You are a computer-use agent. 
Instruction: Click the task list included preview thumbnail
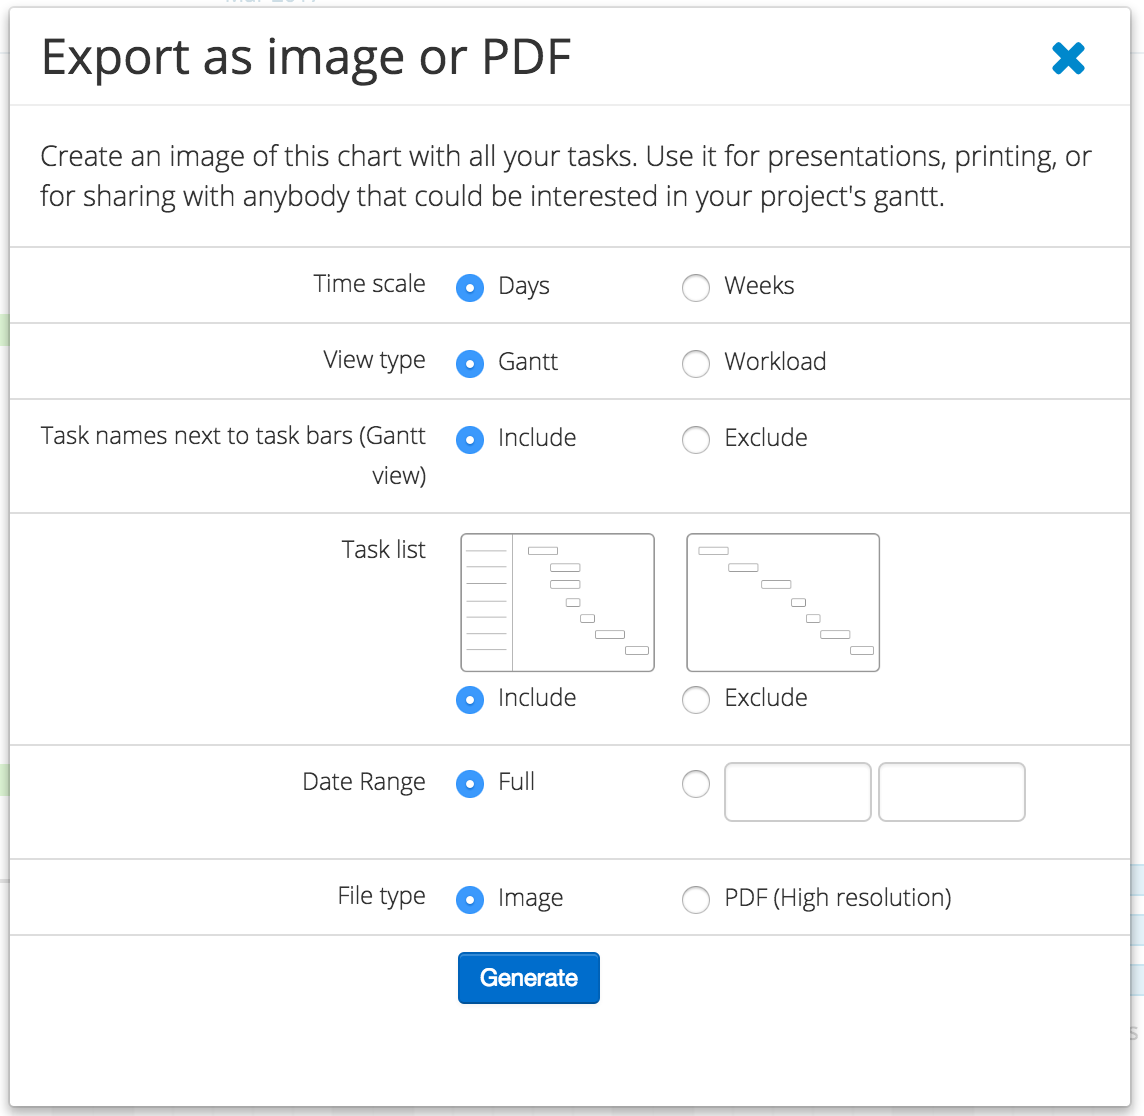[x=557, y=602]
